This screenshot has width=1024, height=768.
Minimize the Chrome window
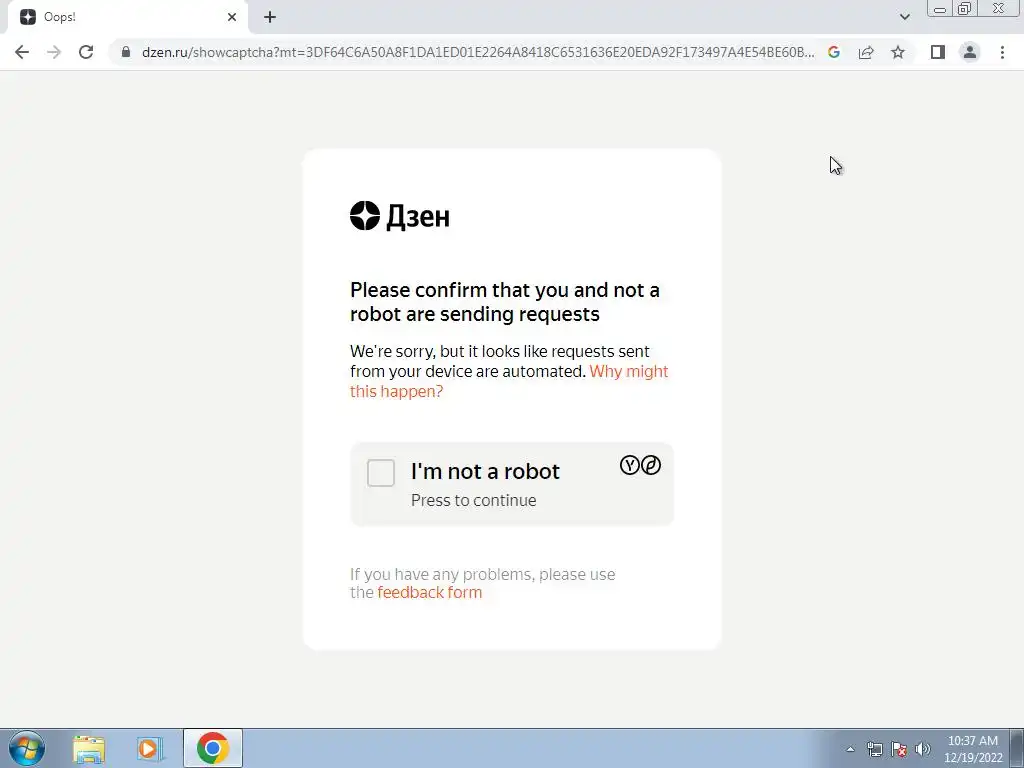940,8
